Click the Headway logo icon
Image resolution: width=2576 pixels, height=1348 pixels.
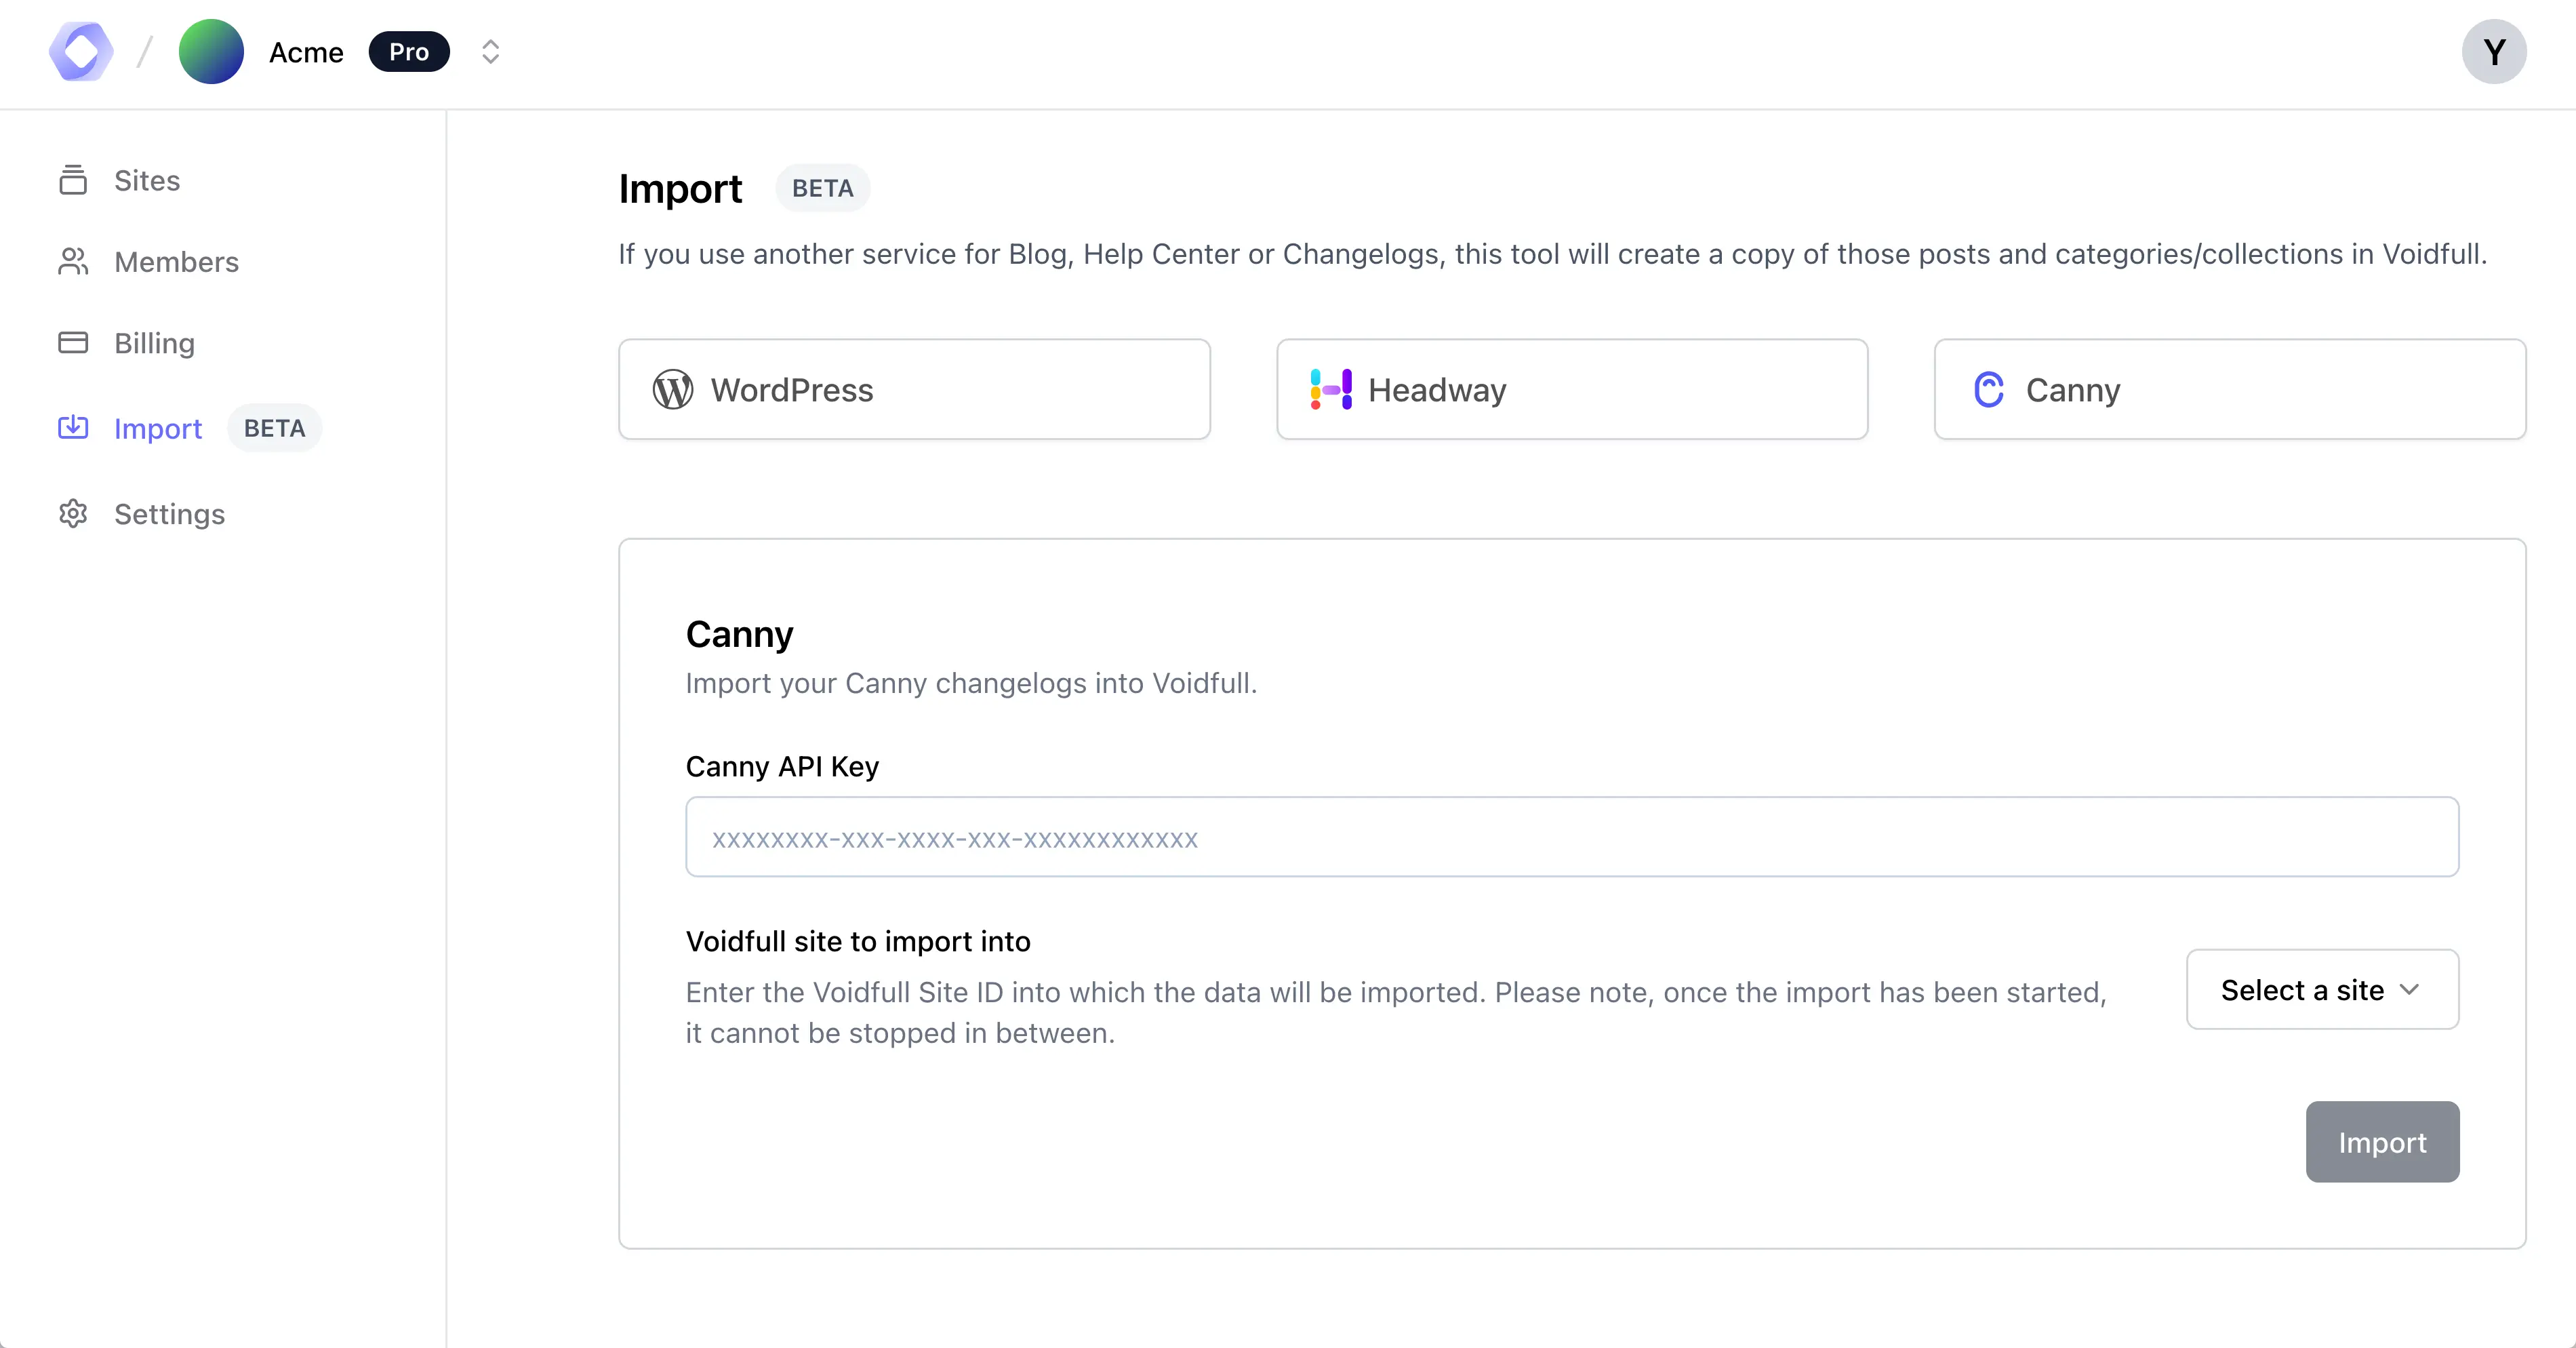click(x=1331, y=390)
